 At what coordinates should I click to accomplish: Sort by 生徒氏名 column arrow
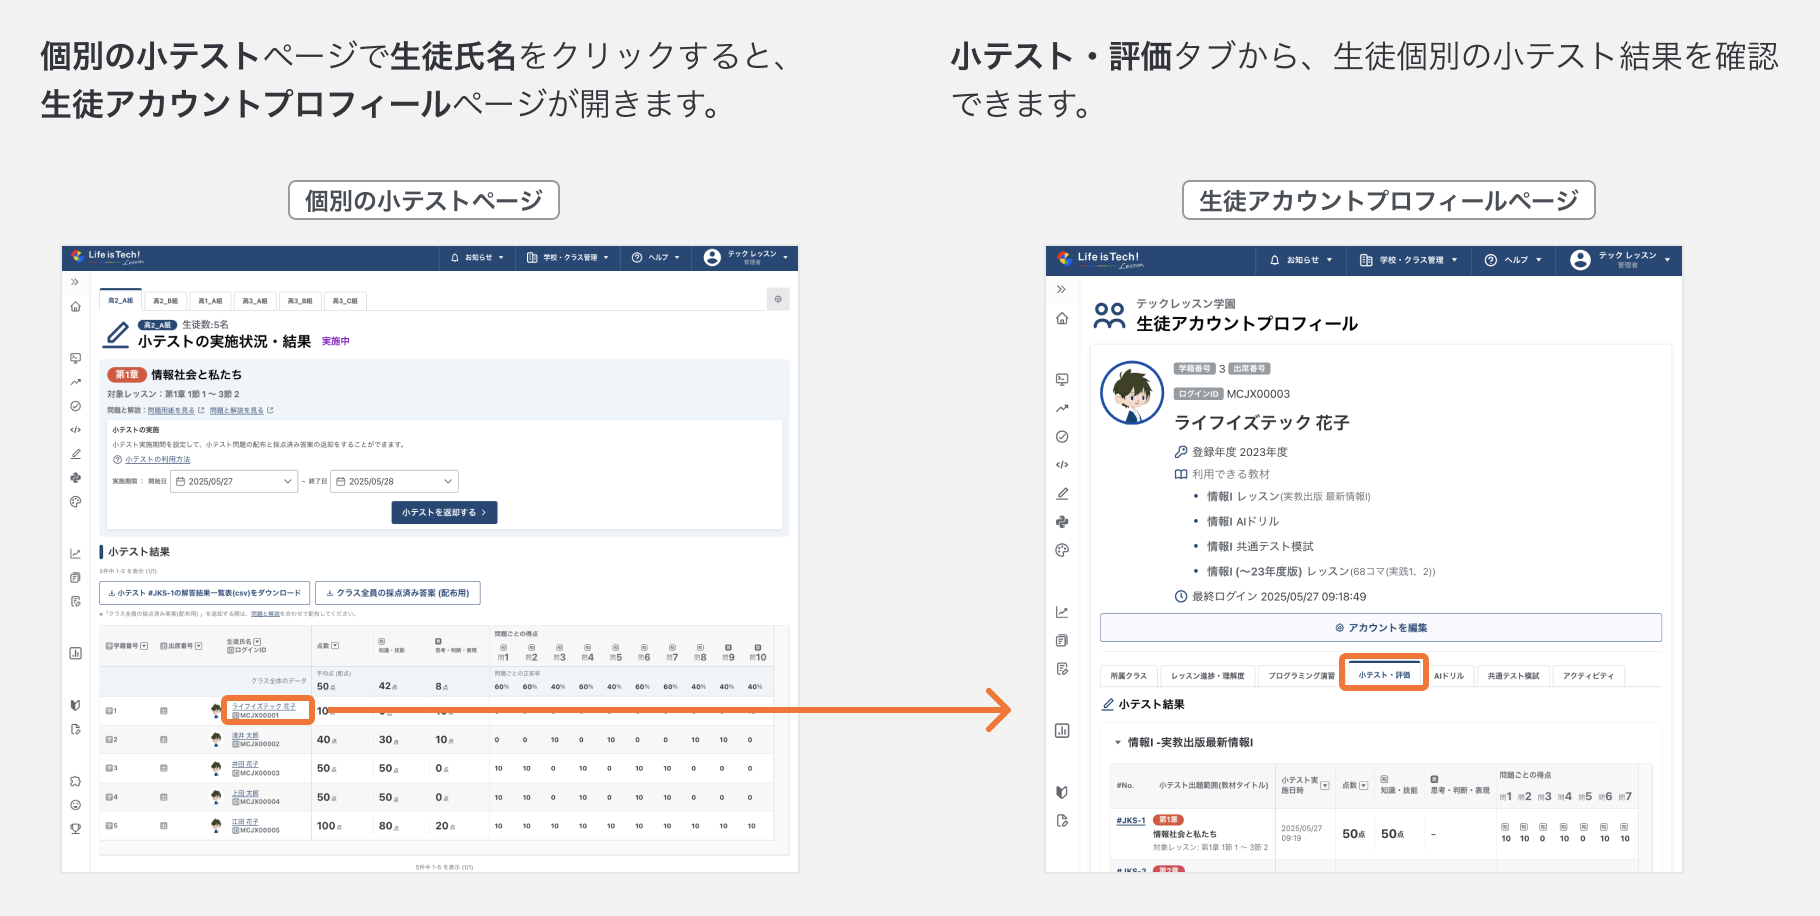(x=257, y=642)
